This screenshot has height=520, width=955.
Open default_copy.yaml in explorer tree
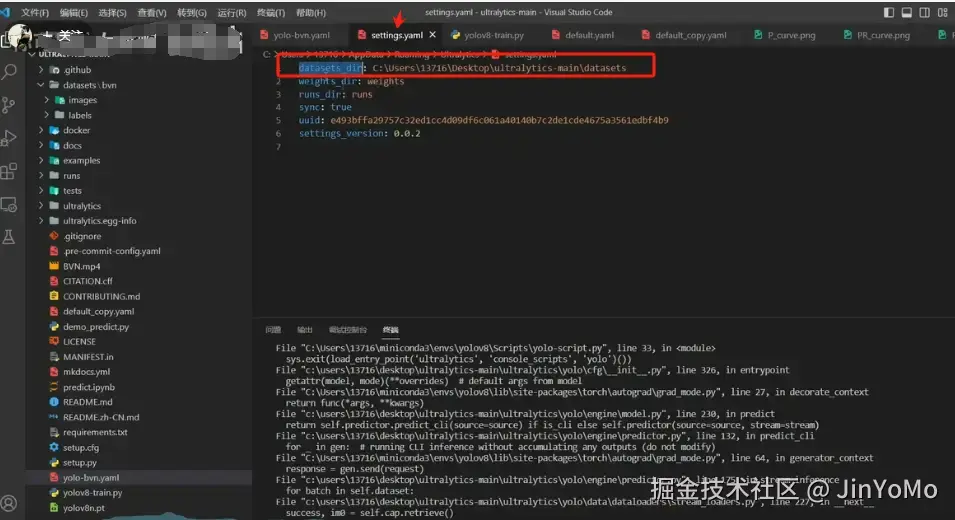(x=98, y=311)
